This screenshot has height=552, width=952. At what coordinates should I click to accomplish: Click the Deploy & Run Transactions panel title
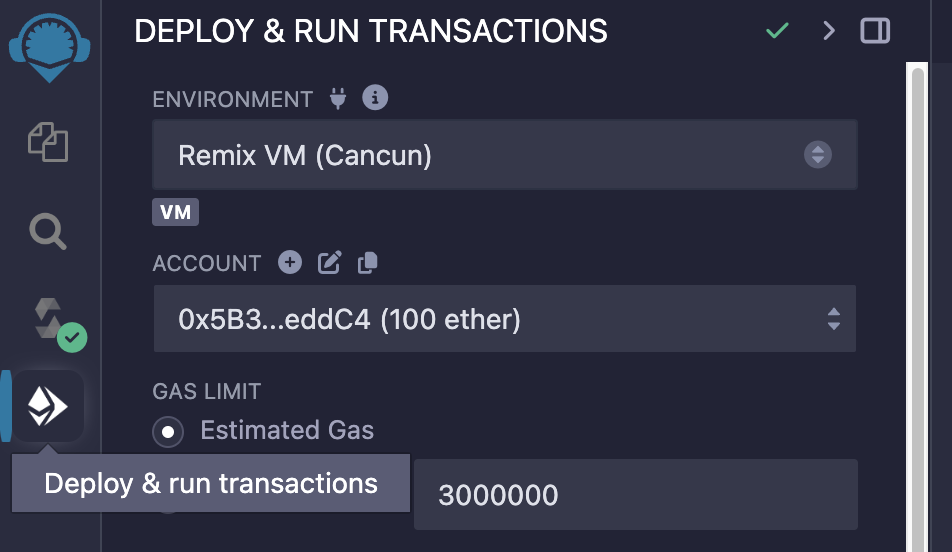tap(370, 32)
